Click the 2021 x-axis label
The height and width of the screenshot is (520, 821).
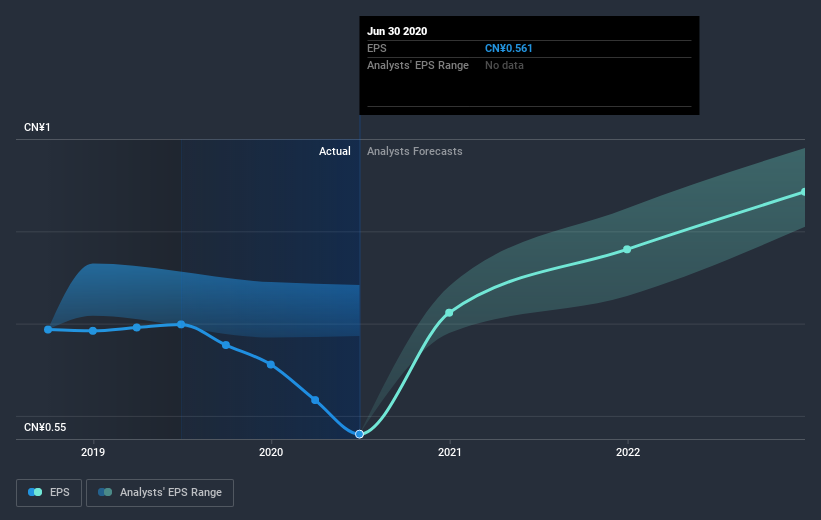click(449, 452)
